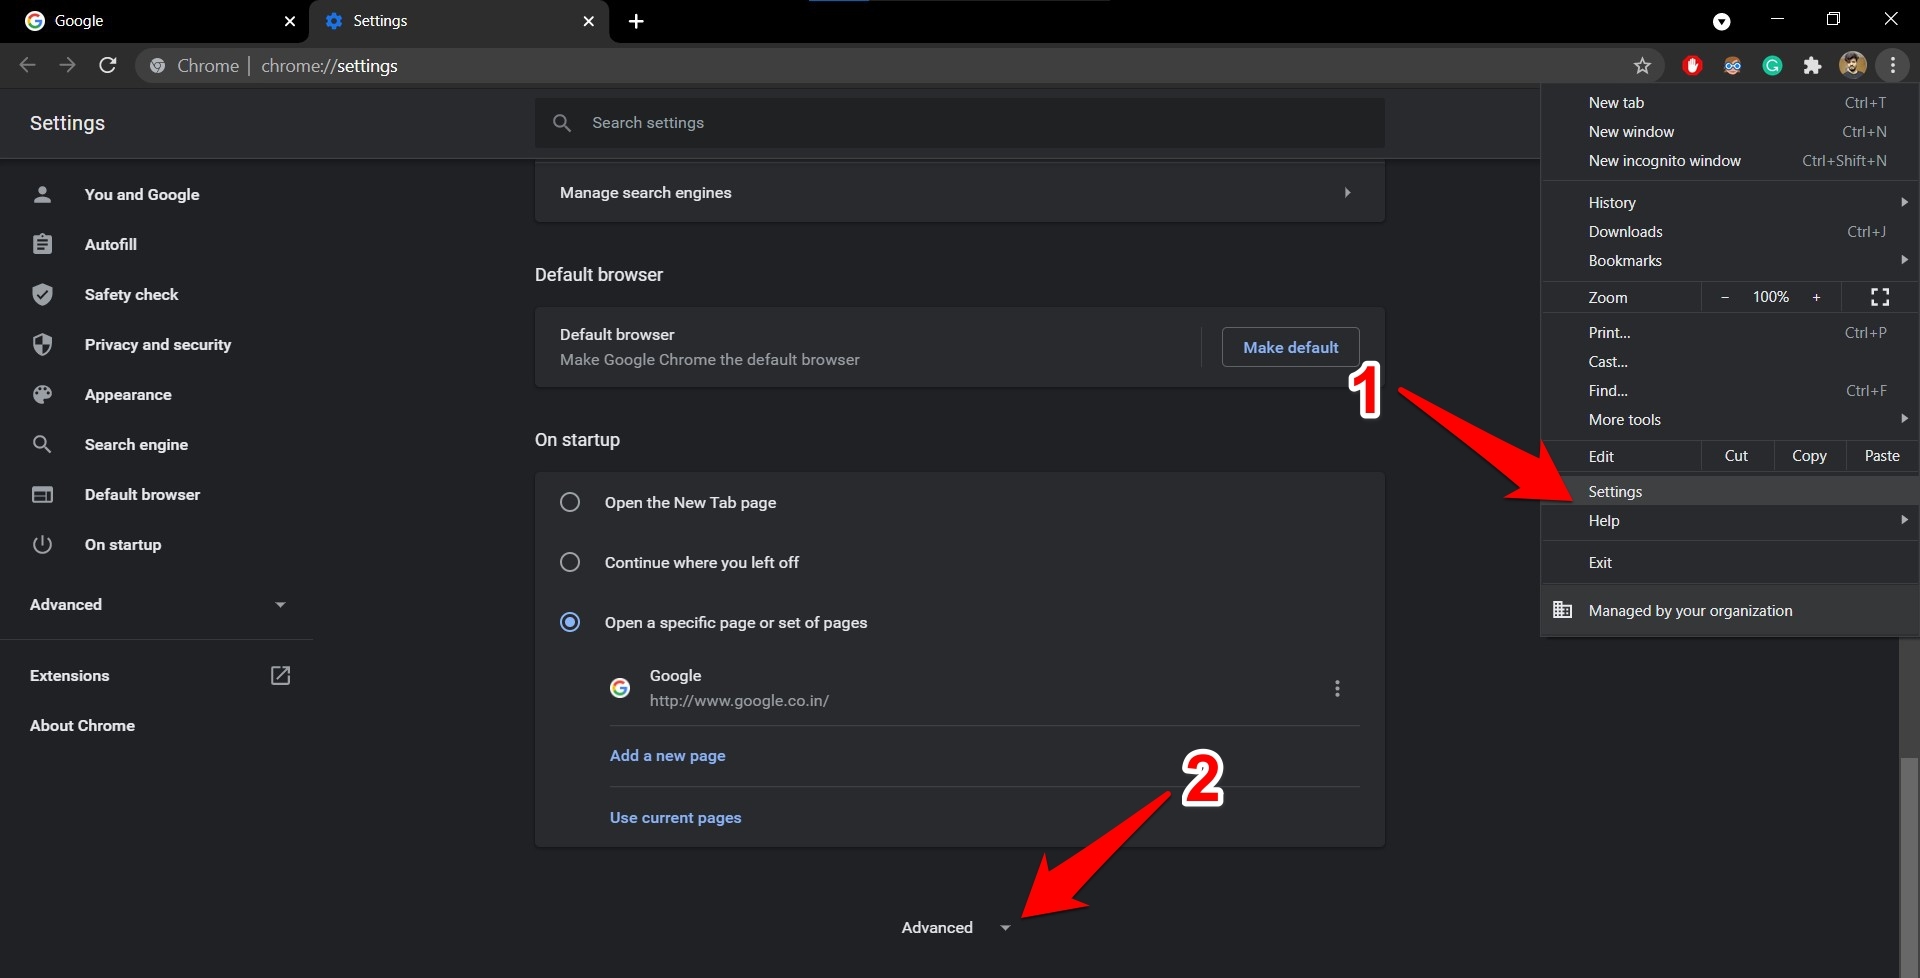Bookmark this page with the star icon
The image size is (1920, 978).
pos(1643,66)
